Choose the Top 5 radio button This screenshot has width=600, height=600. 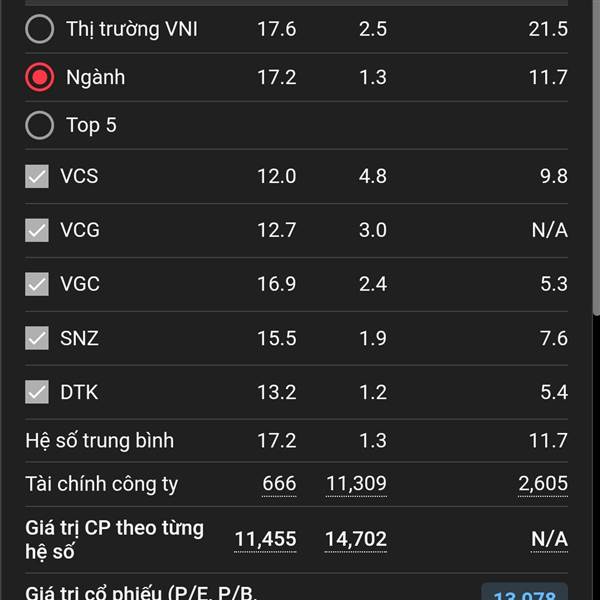pos(40,125)
